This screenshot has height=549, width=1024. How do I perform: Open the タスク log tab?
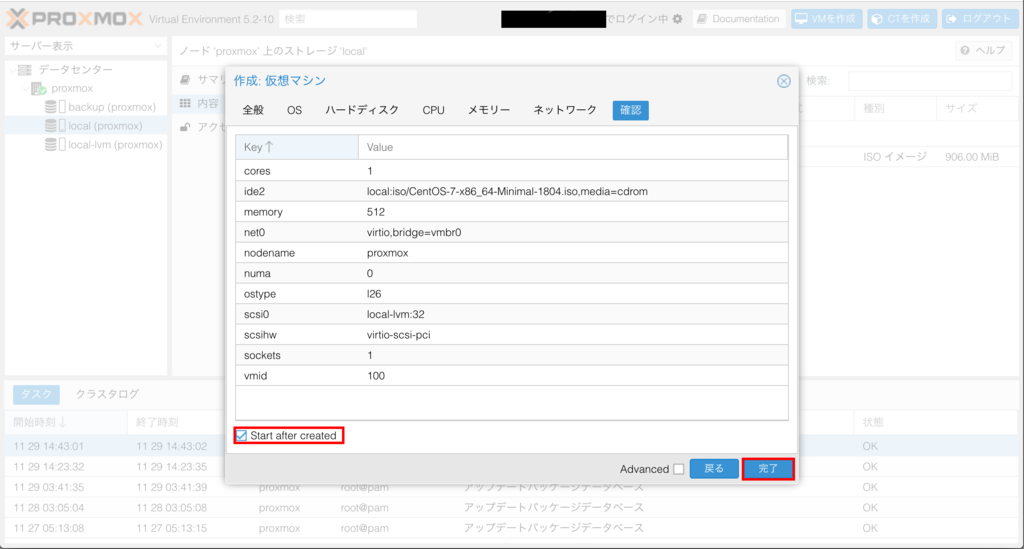coord(37,394)
